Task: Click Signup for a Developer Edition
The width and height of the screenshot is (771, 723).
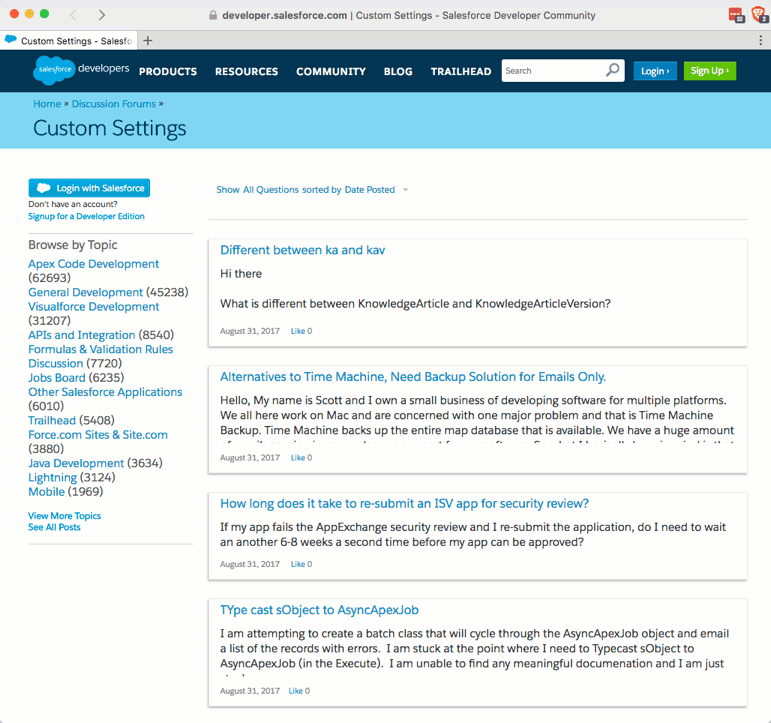Action: [86, 216]
